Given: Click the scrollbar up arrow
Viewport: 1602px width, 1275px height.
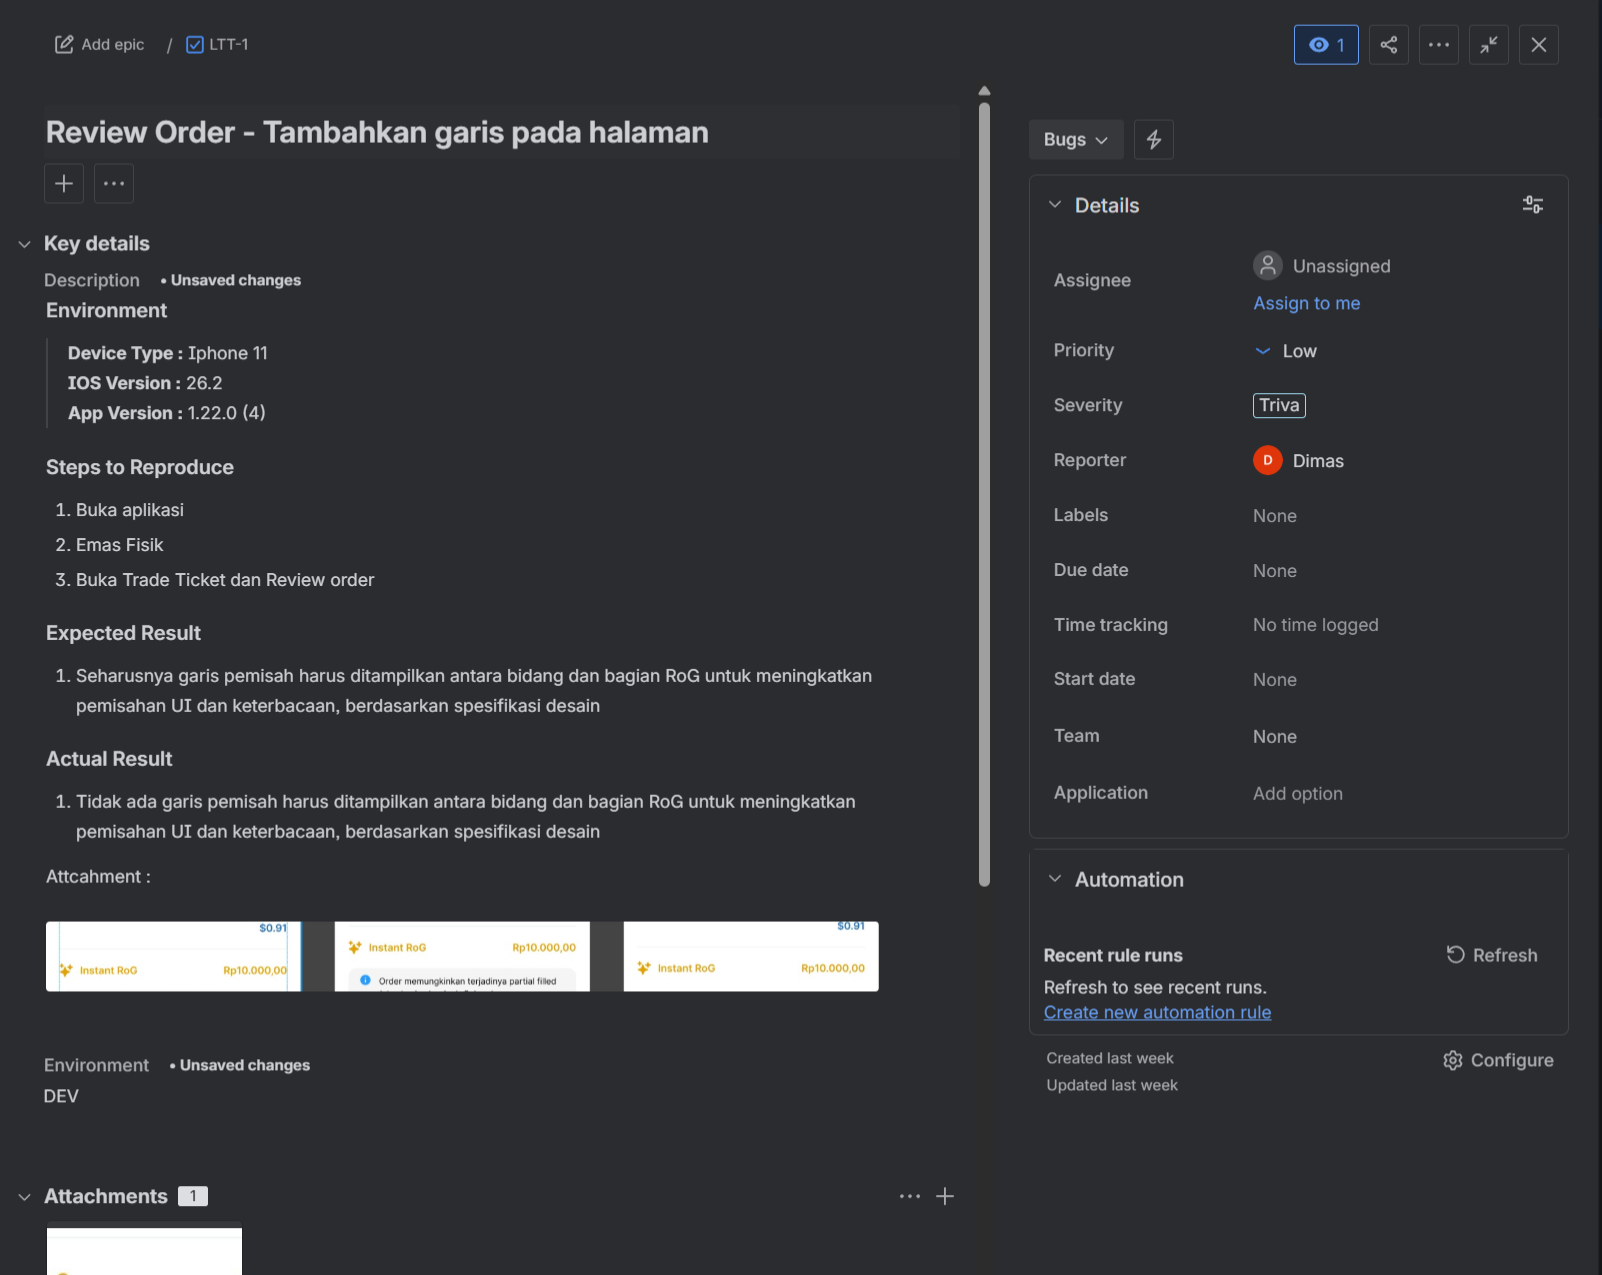Looking at the screenshot, I should point(984,91).
